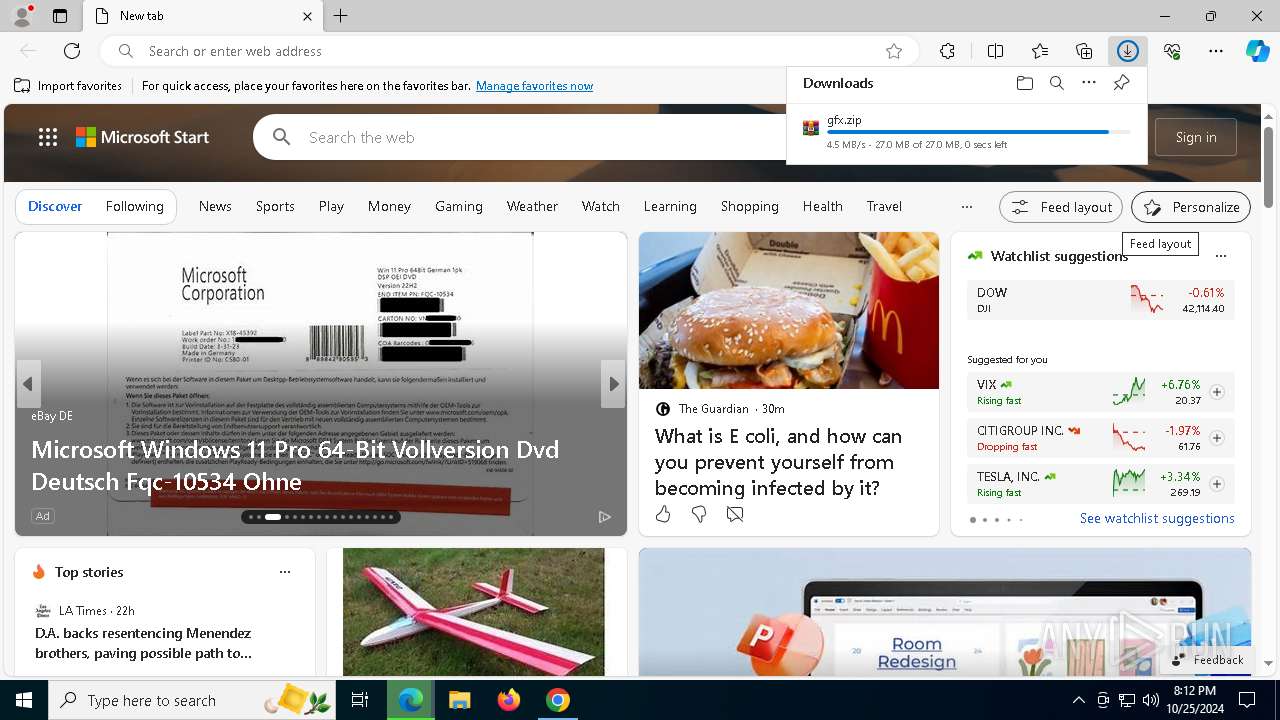The height and width of the screenshot is (720, 1280).
Task: Open Settings and more menu
Action: point(1216,51)
